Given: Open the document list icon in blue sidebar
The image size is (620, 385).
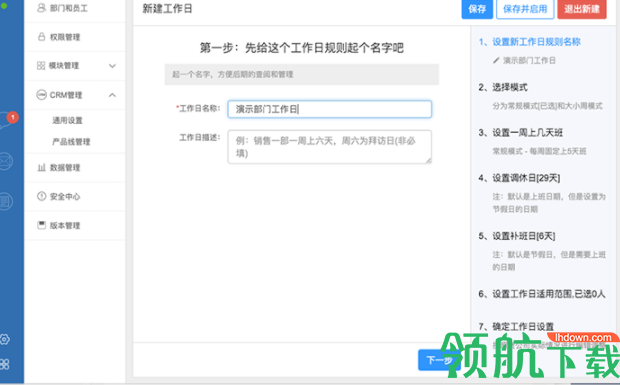Looking at the screenshot, I should (6, 202).
